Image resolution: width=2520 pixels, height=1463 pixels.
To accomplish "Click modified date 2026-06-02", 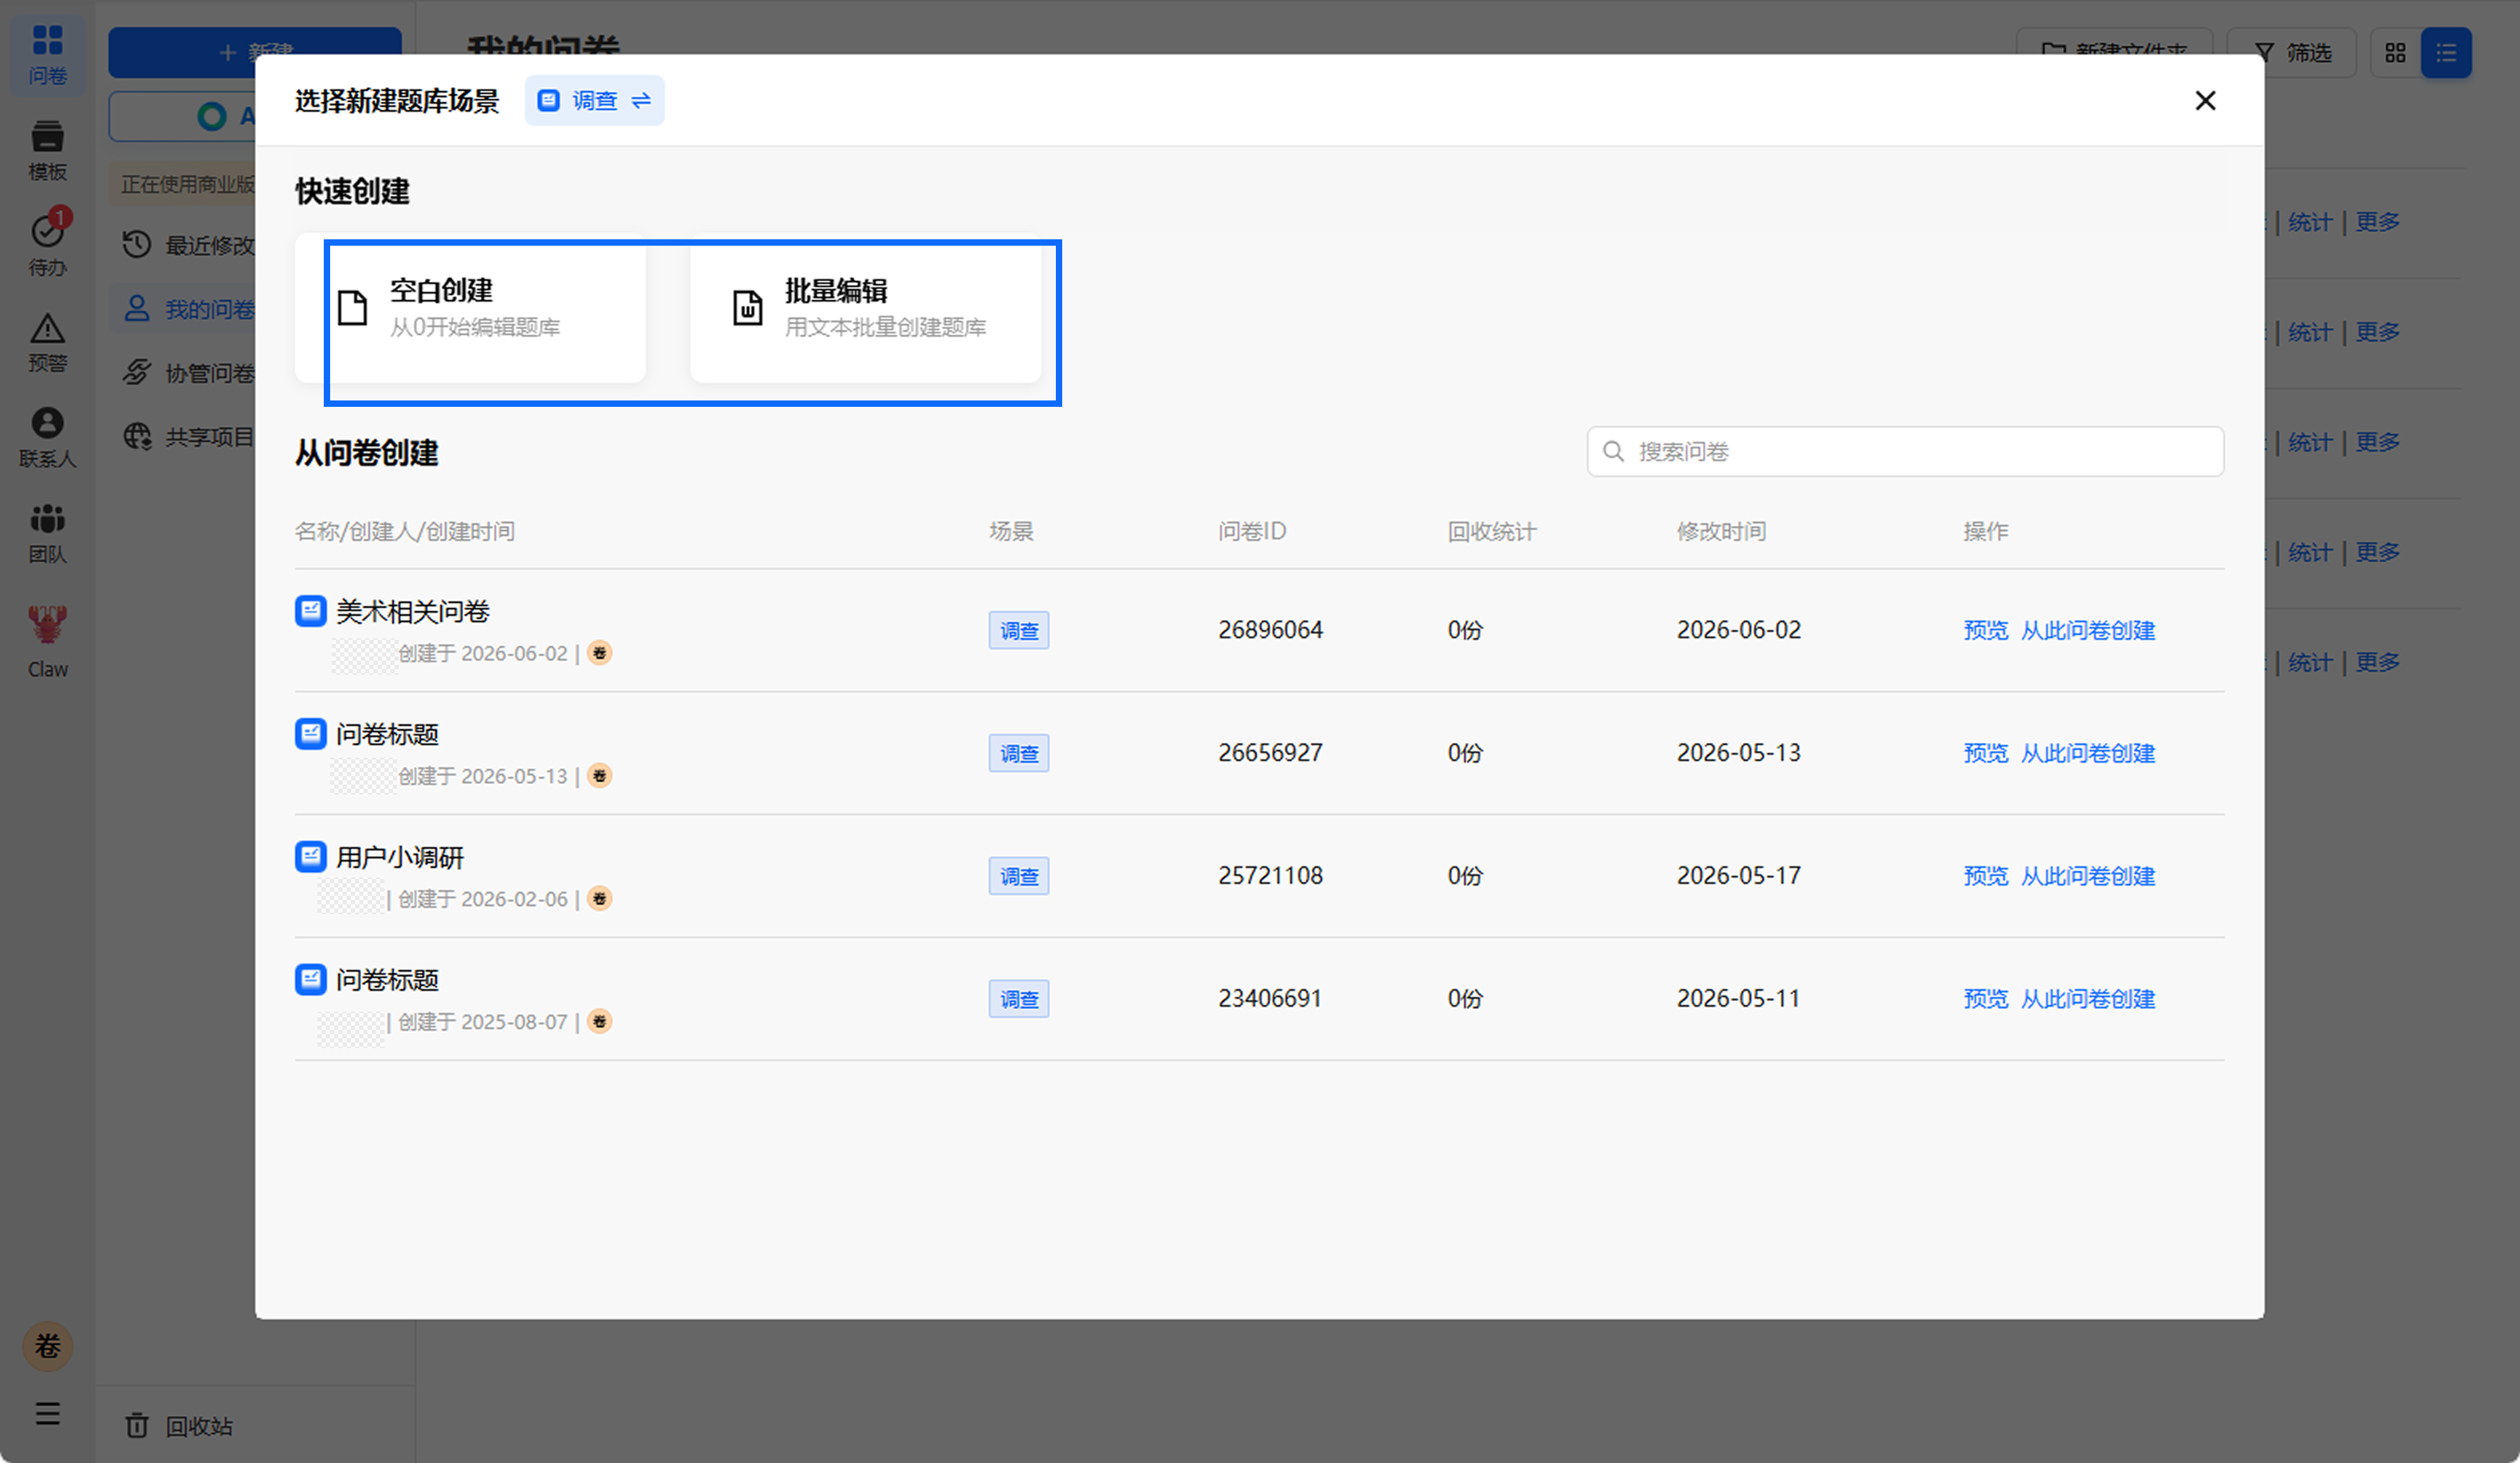I will pos(1739,630).
